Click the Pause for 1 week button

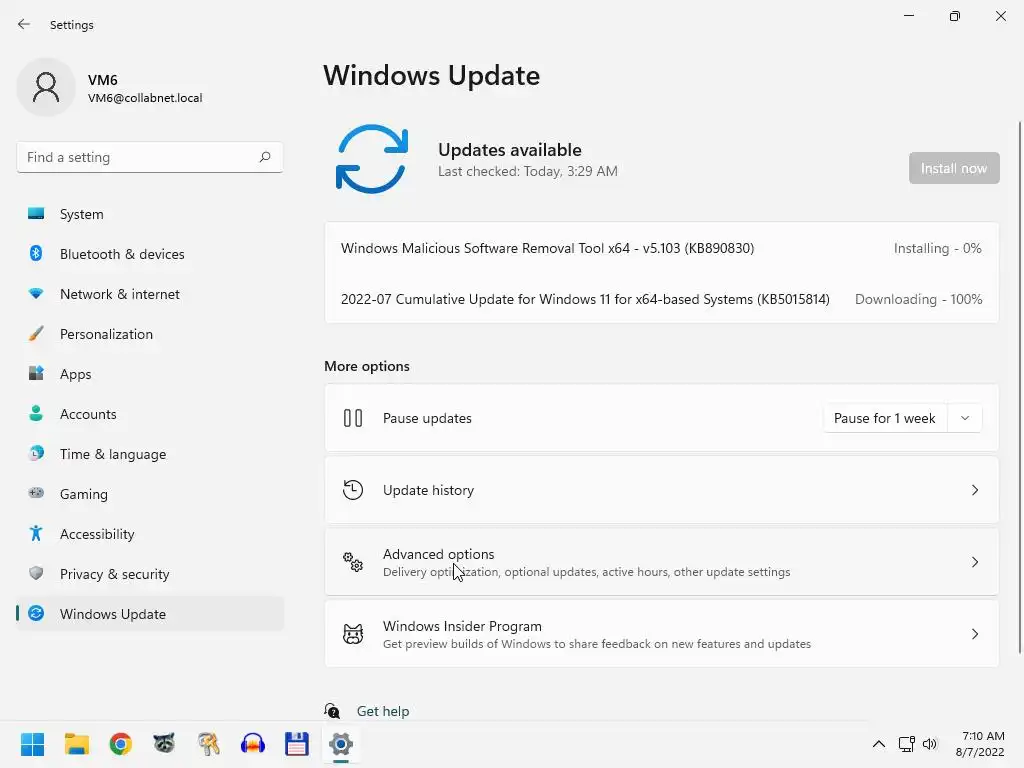tap(885, 418)
